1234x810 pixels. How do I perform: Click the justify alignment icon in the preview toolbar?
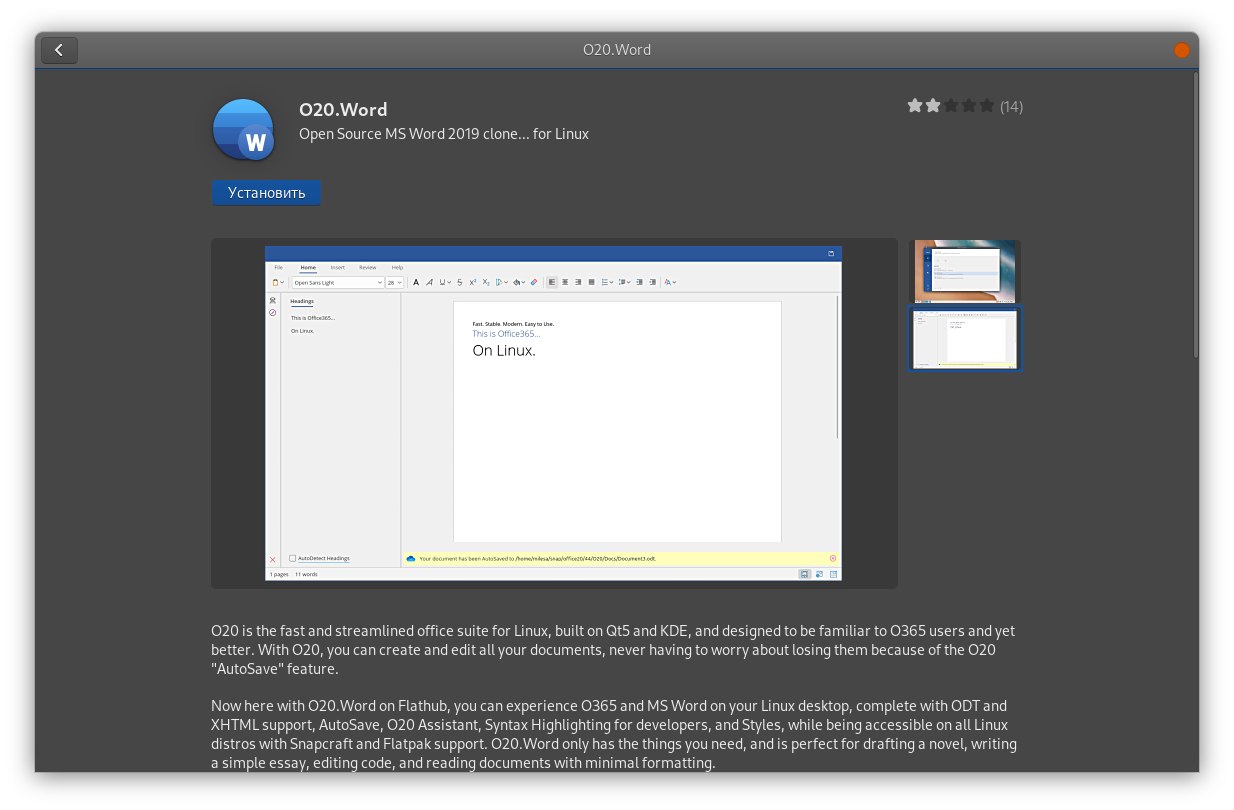point(591,283)
